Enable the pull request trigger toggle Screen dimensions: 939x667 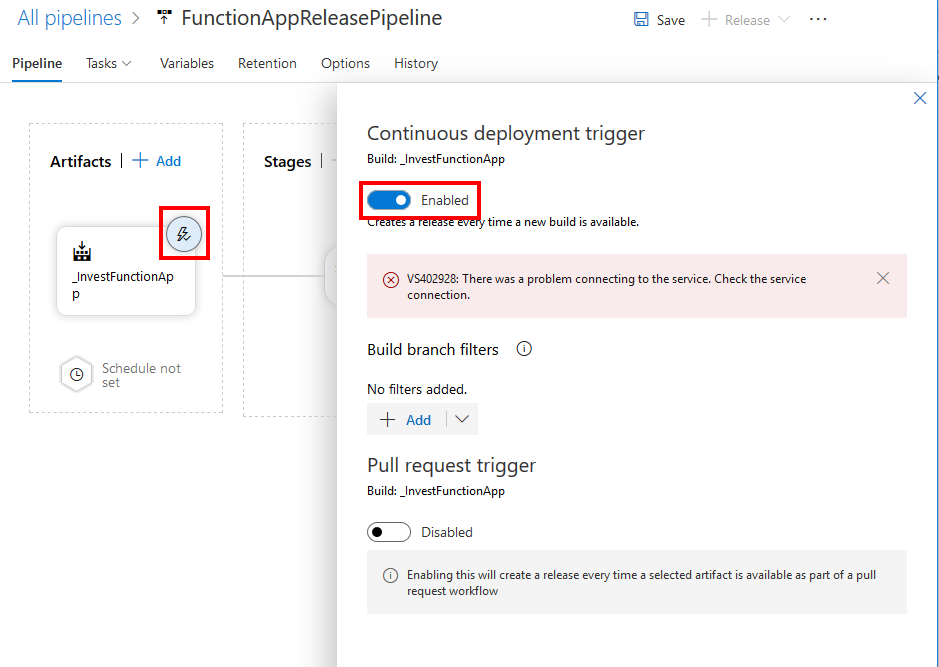389,532
